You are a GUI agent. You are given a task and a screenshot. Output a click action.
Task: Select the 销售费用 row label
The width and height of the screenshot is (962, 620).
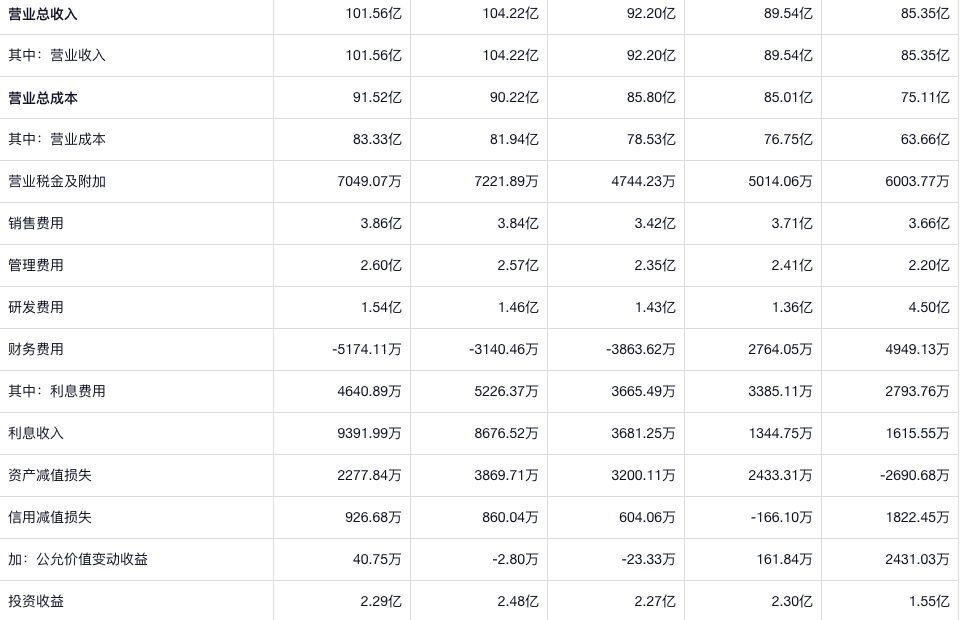[36, 223]
